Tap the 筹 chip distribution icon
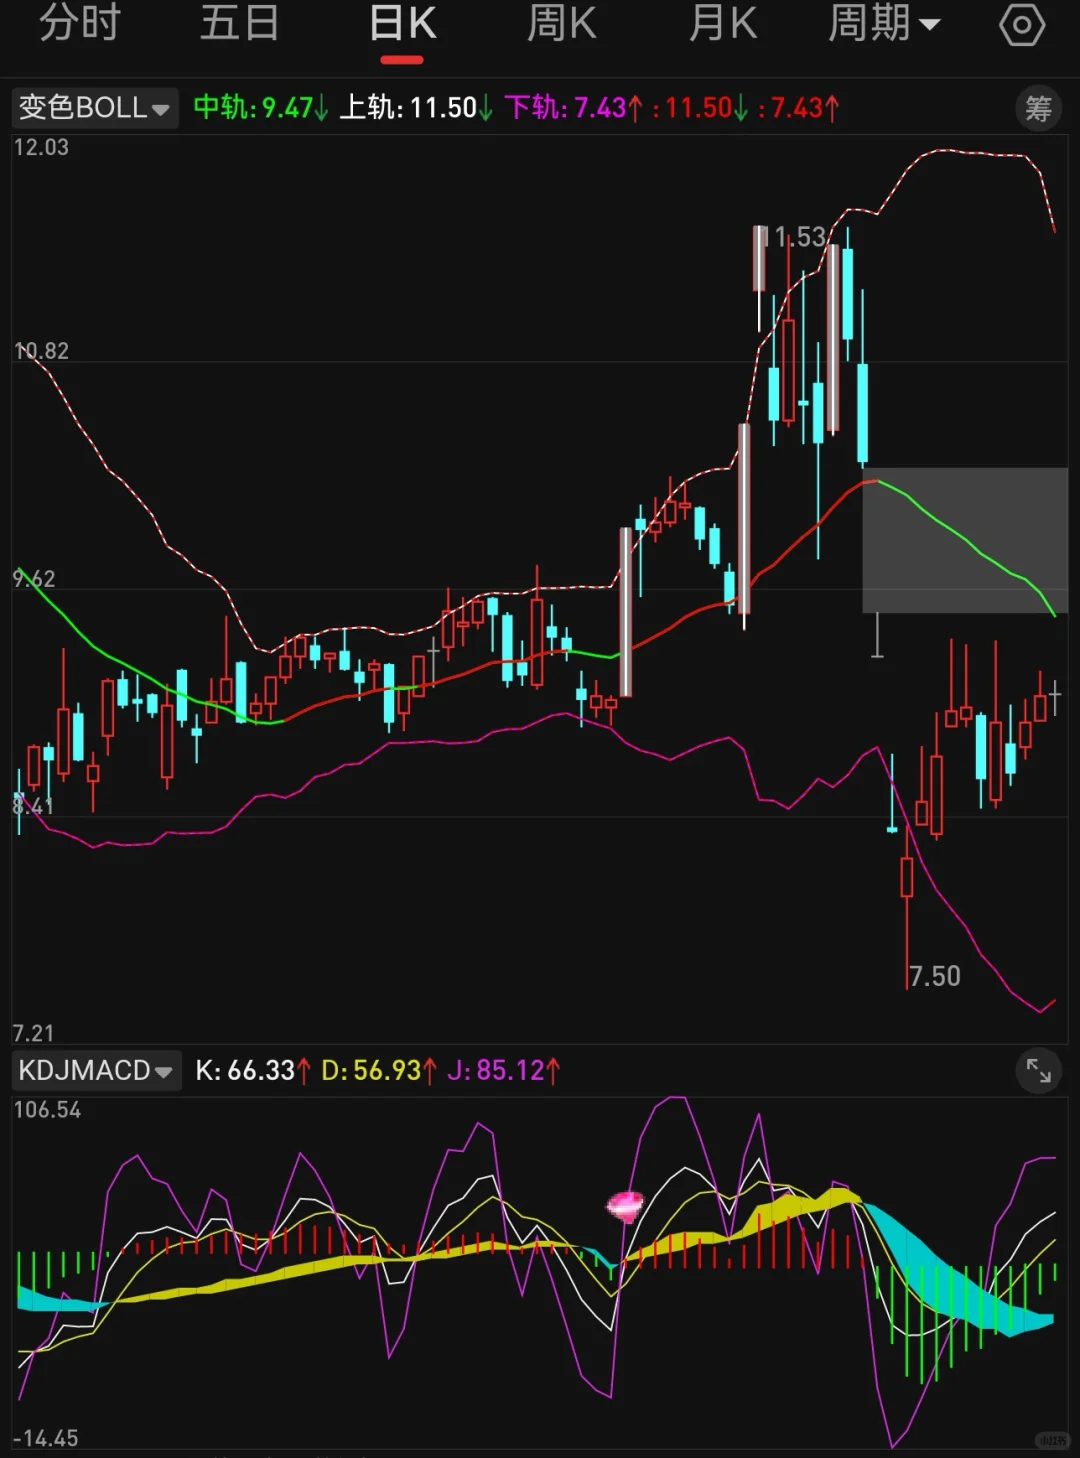Screen dimensions: 1080x1458 pyautogui.click(x=1038, y=108)
